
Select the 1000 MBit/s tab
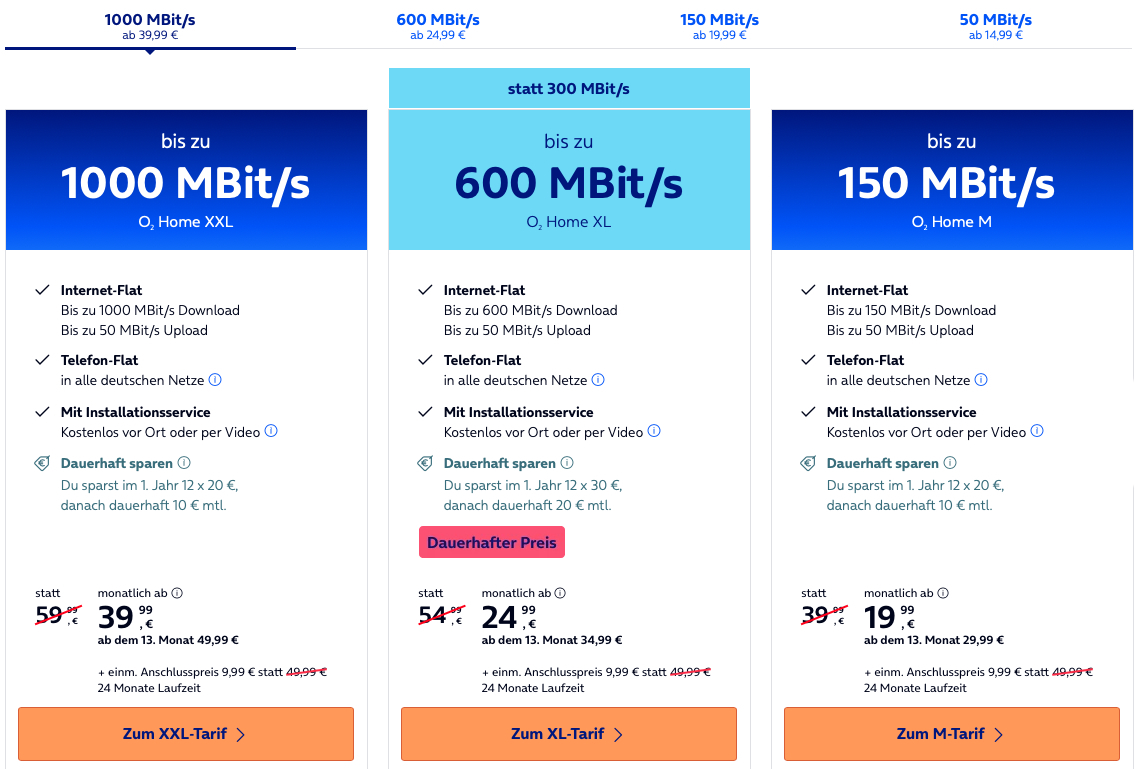[150, 26]
